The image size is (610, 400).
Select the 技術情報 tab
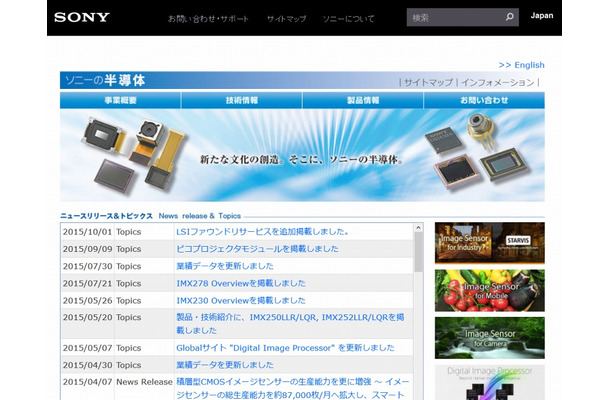(242, 100)
